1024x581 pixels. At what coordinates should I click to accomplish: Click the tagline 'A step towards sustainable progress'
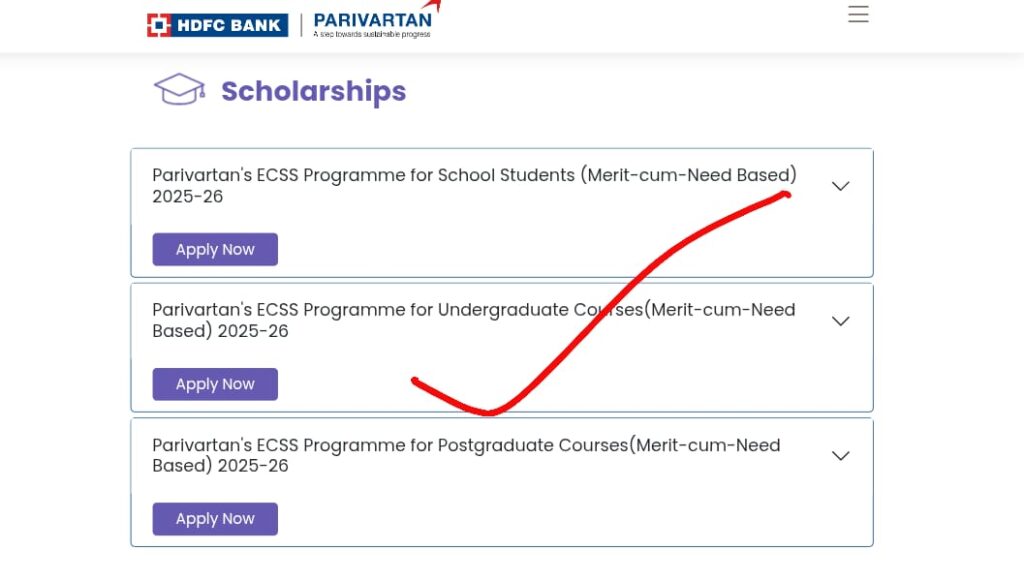click(x=372, y=34)
